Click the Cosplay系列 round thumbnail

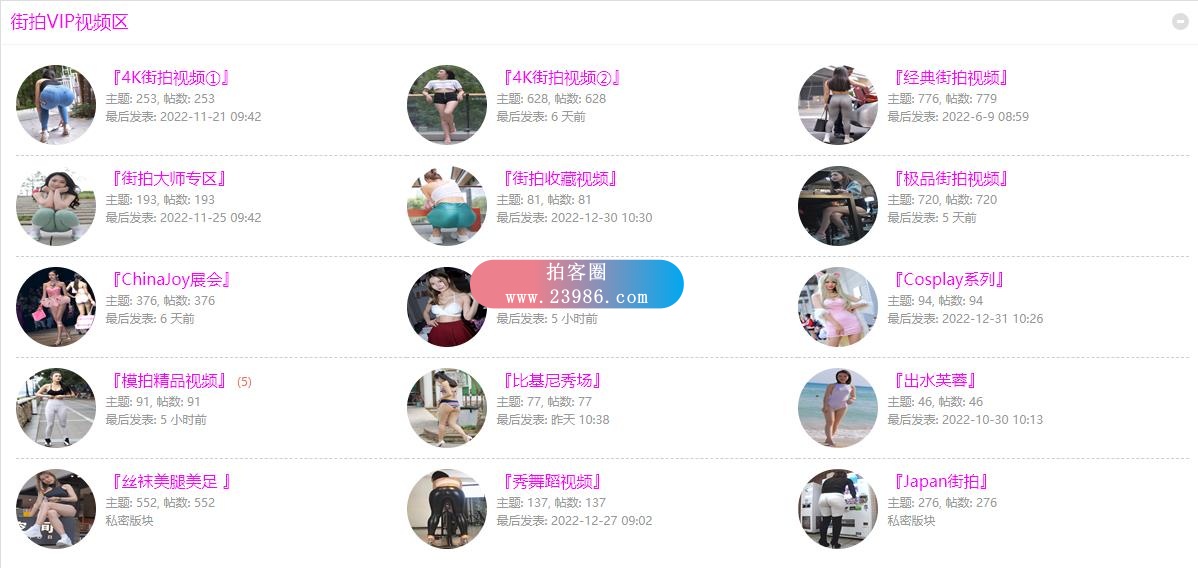(x=838, y=307)
